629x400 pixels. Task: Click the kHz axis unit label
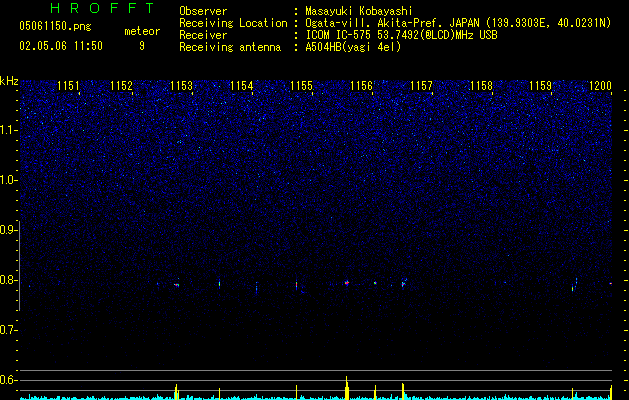(9, 81)
